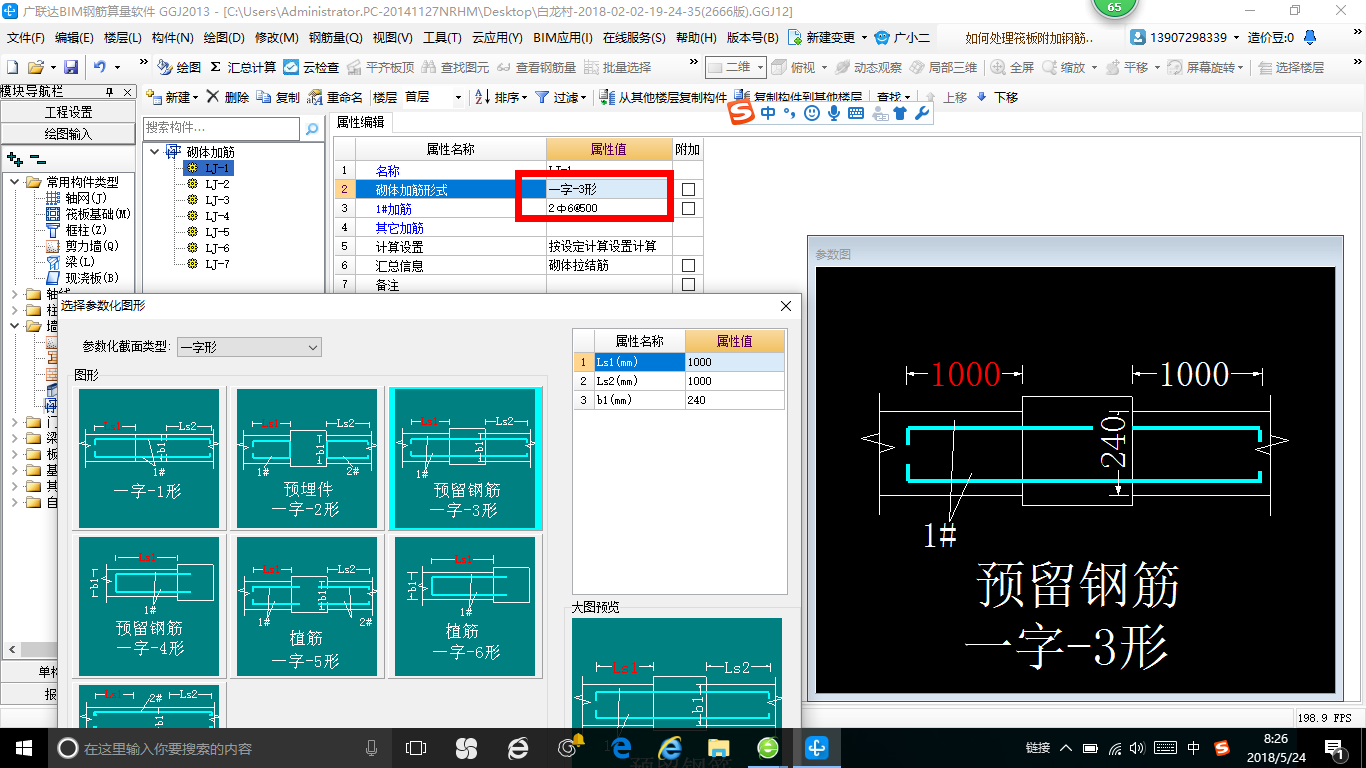Screen dimensions: 1366x768
Task: Click Sogou IME soft keyboard icon
Action: [855, 113]
